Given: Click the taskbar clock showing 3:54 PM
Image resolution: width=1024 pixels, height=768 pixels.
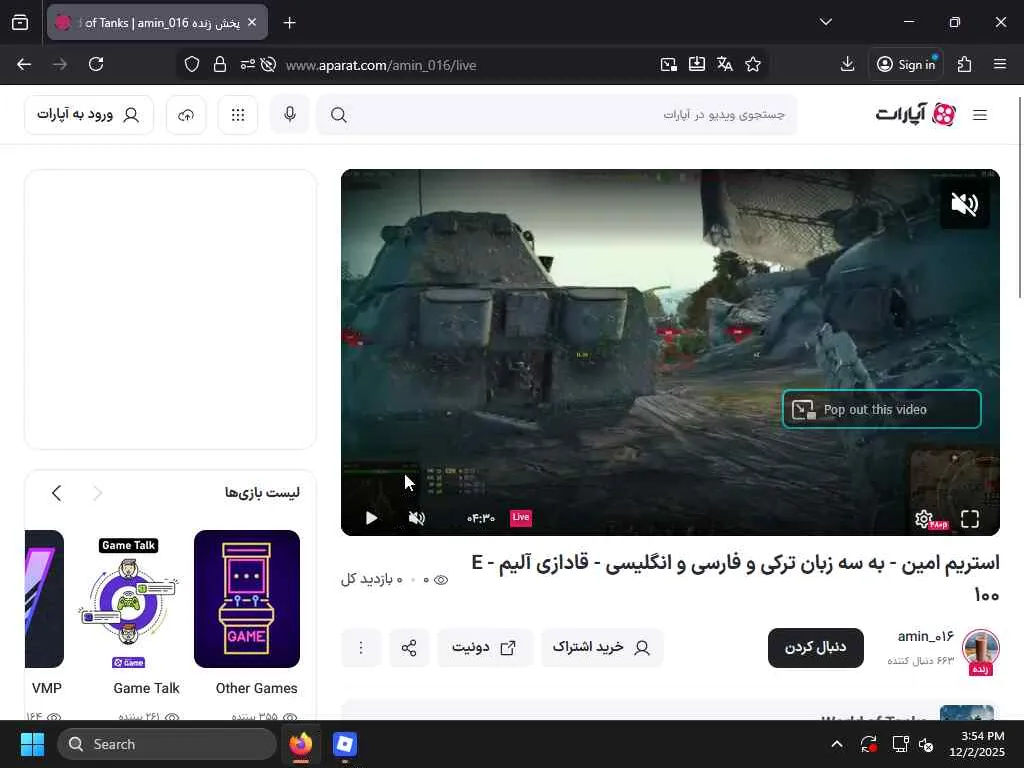Looking at the screenshot, I should [978, 744].
